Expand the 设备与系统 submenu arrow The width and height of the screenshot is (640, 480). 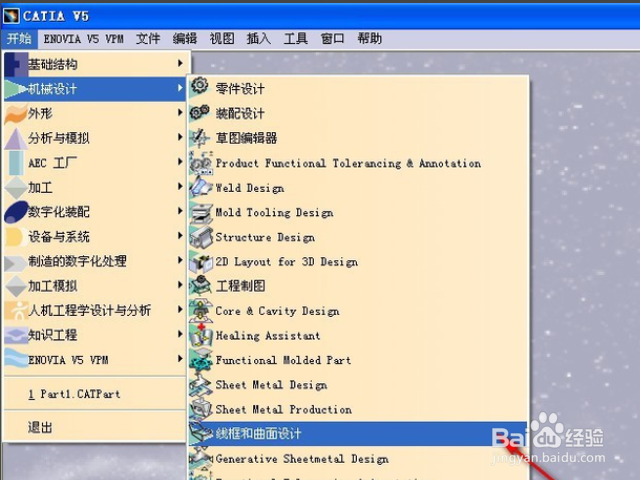click(180, 236)
